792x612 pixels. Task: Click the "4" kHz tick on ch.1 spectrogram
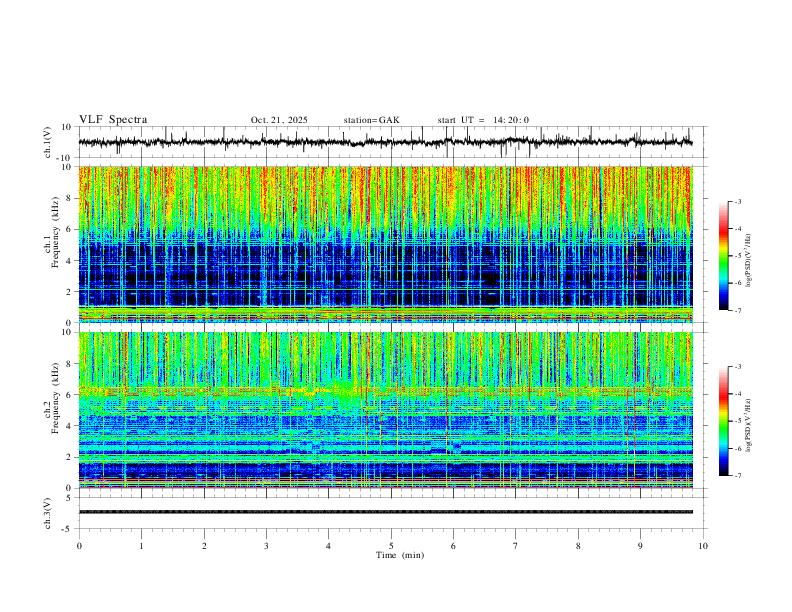click(70, 261)
